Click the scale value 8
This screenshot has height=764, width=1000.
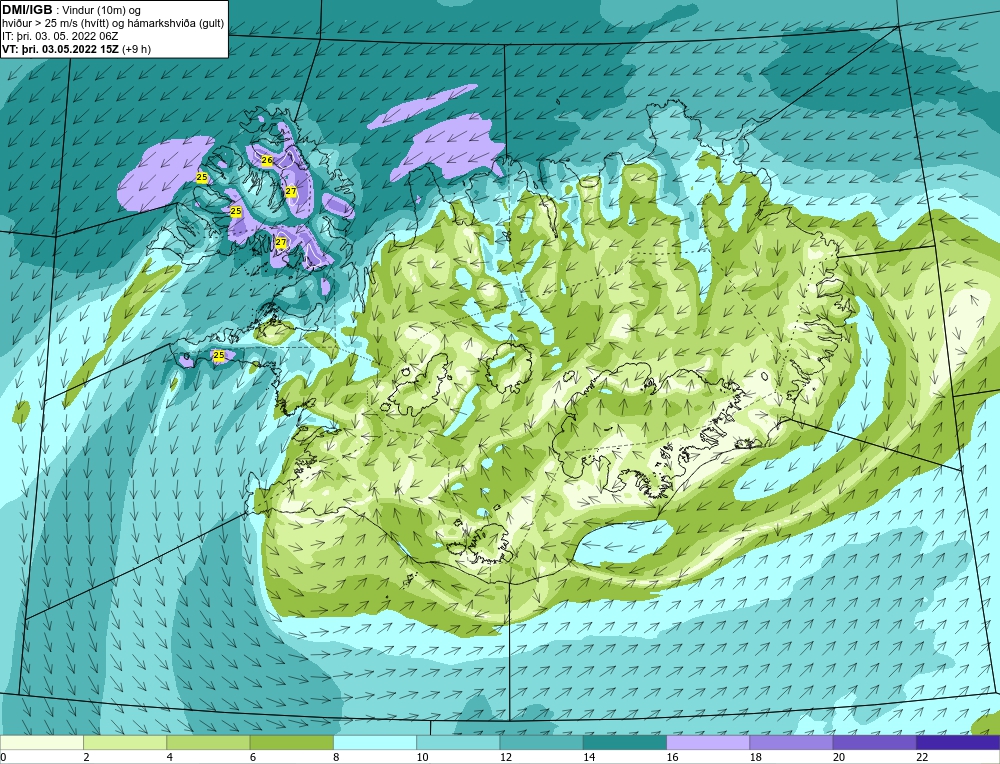pos(336,757)
